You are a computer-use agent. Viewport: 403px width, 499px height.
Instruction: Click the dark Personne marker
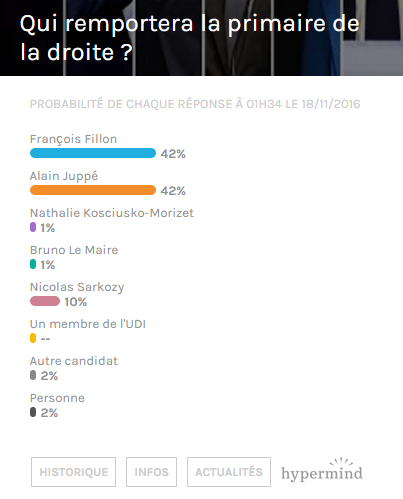(33, 412)
